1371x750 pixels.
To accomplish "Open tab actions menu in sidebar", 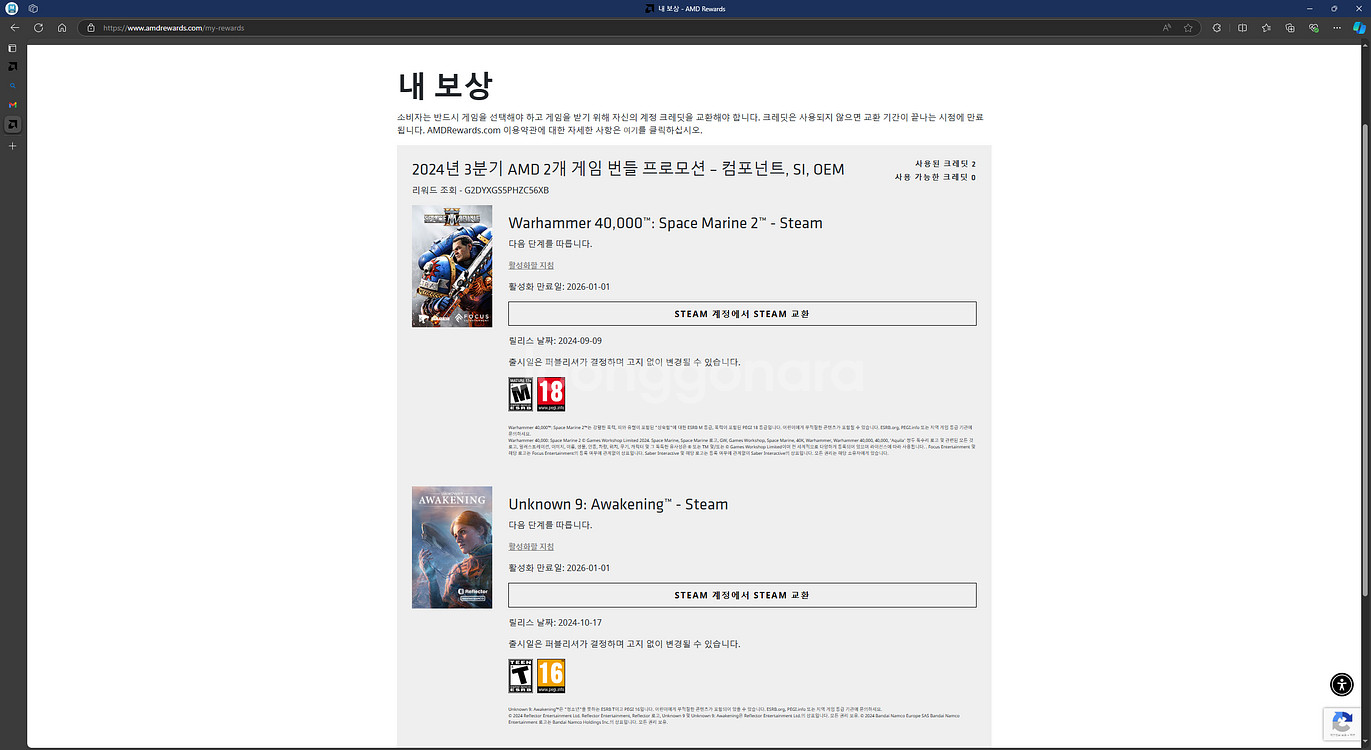I will point(13,48).
